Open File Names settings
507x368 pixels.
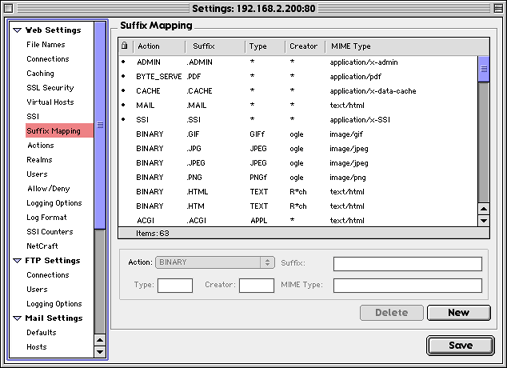46,44
